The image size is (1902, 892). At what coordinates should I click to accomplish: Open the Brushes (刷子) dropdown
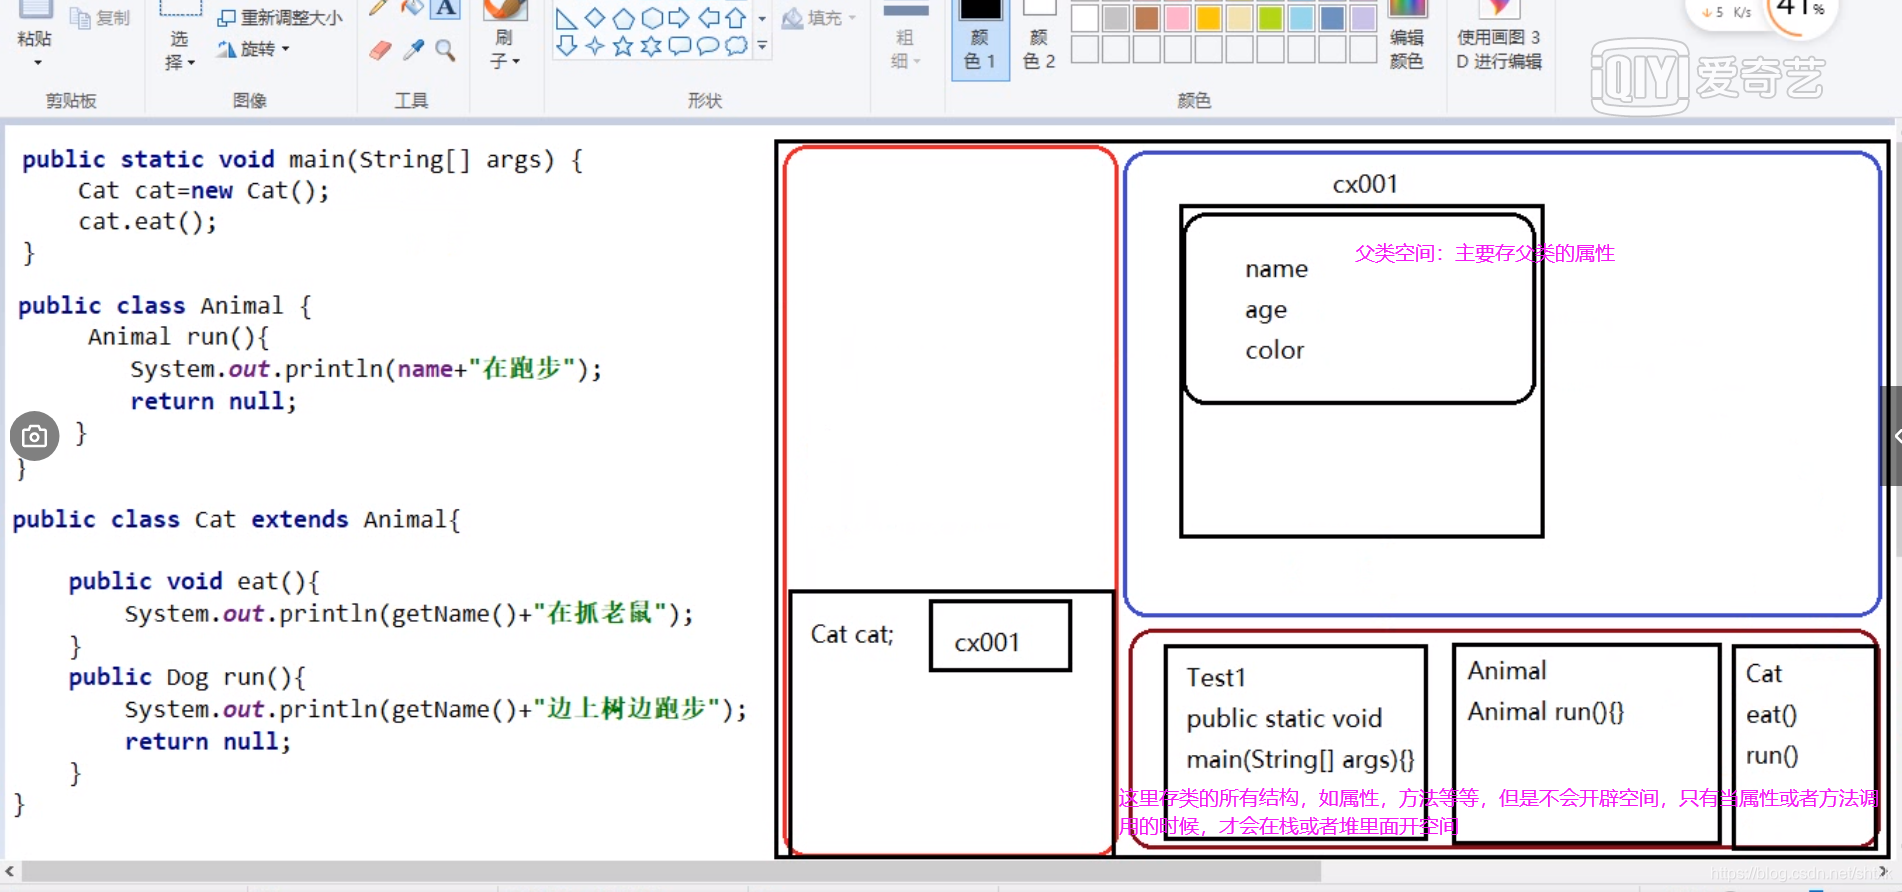[505, 50]
